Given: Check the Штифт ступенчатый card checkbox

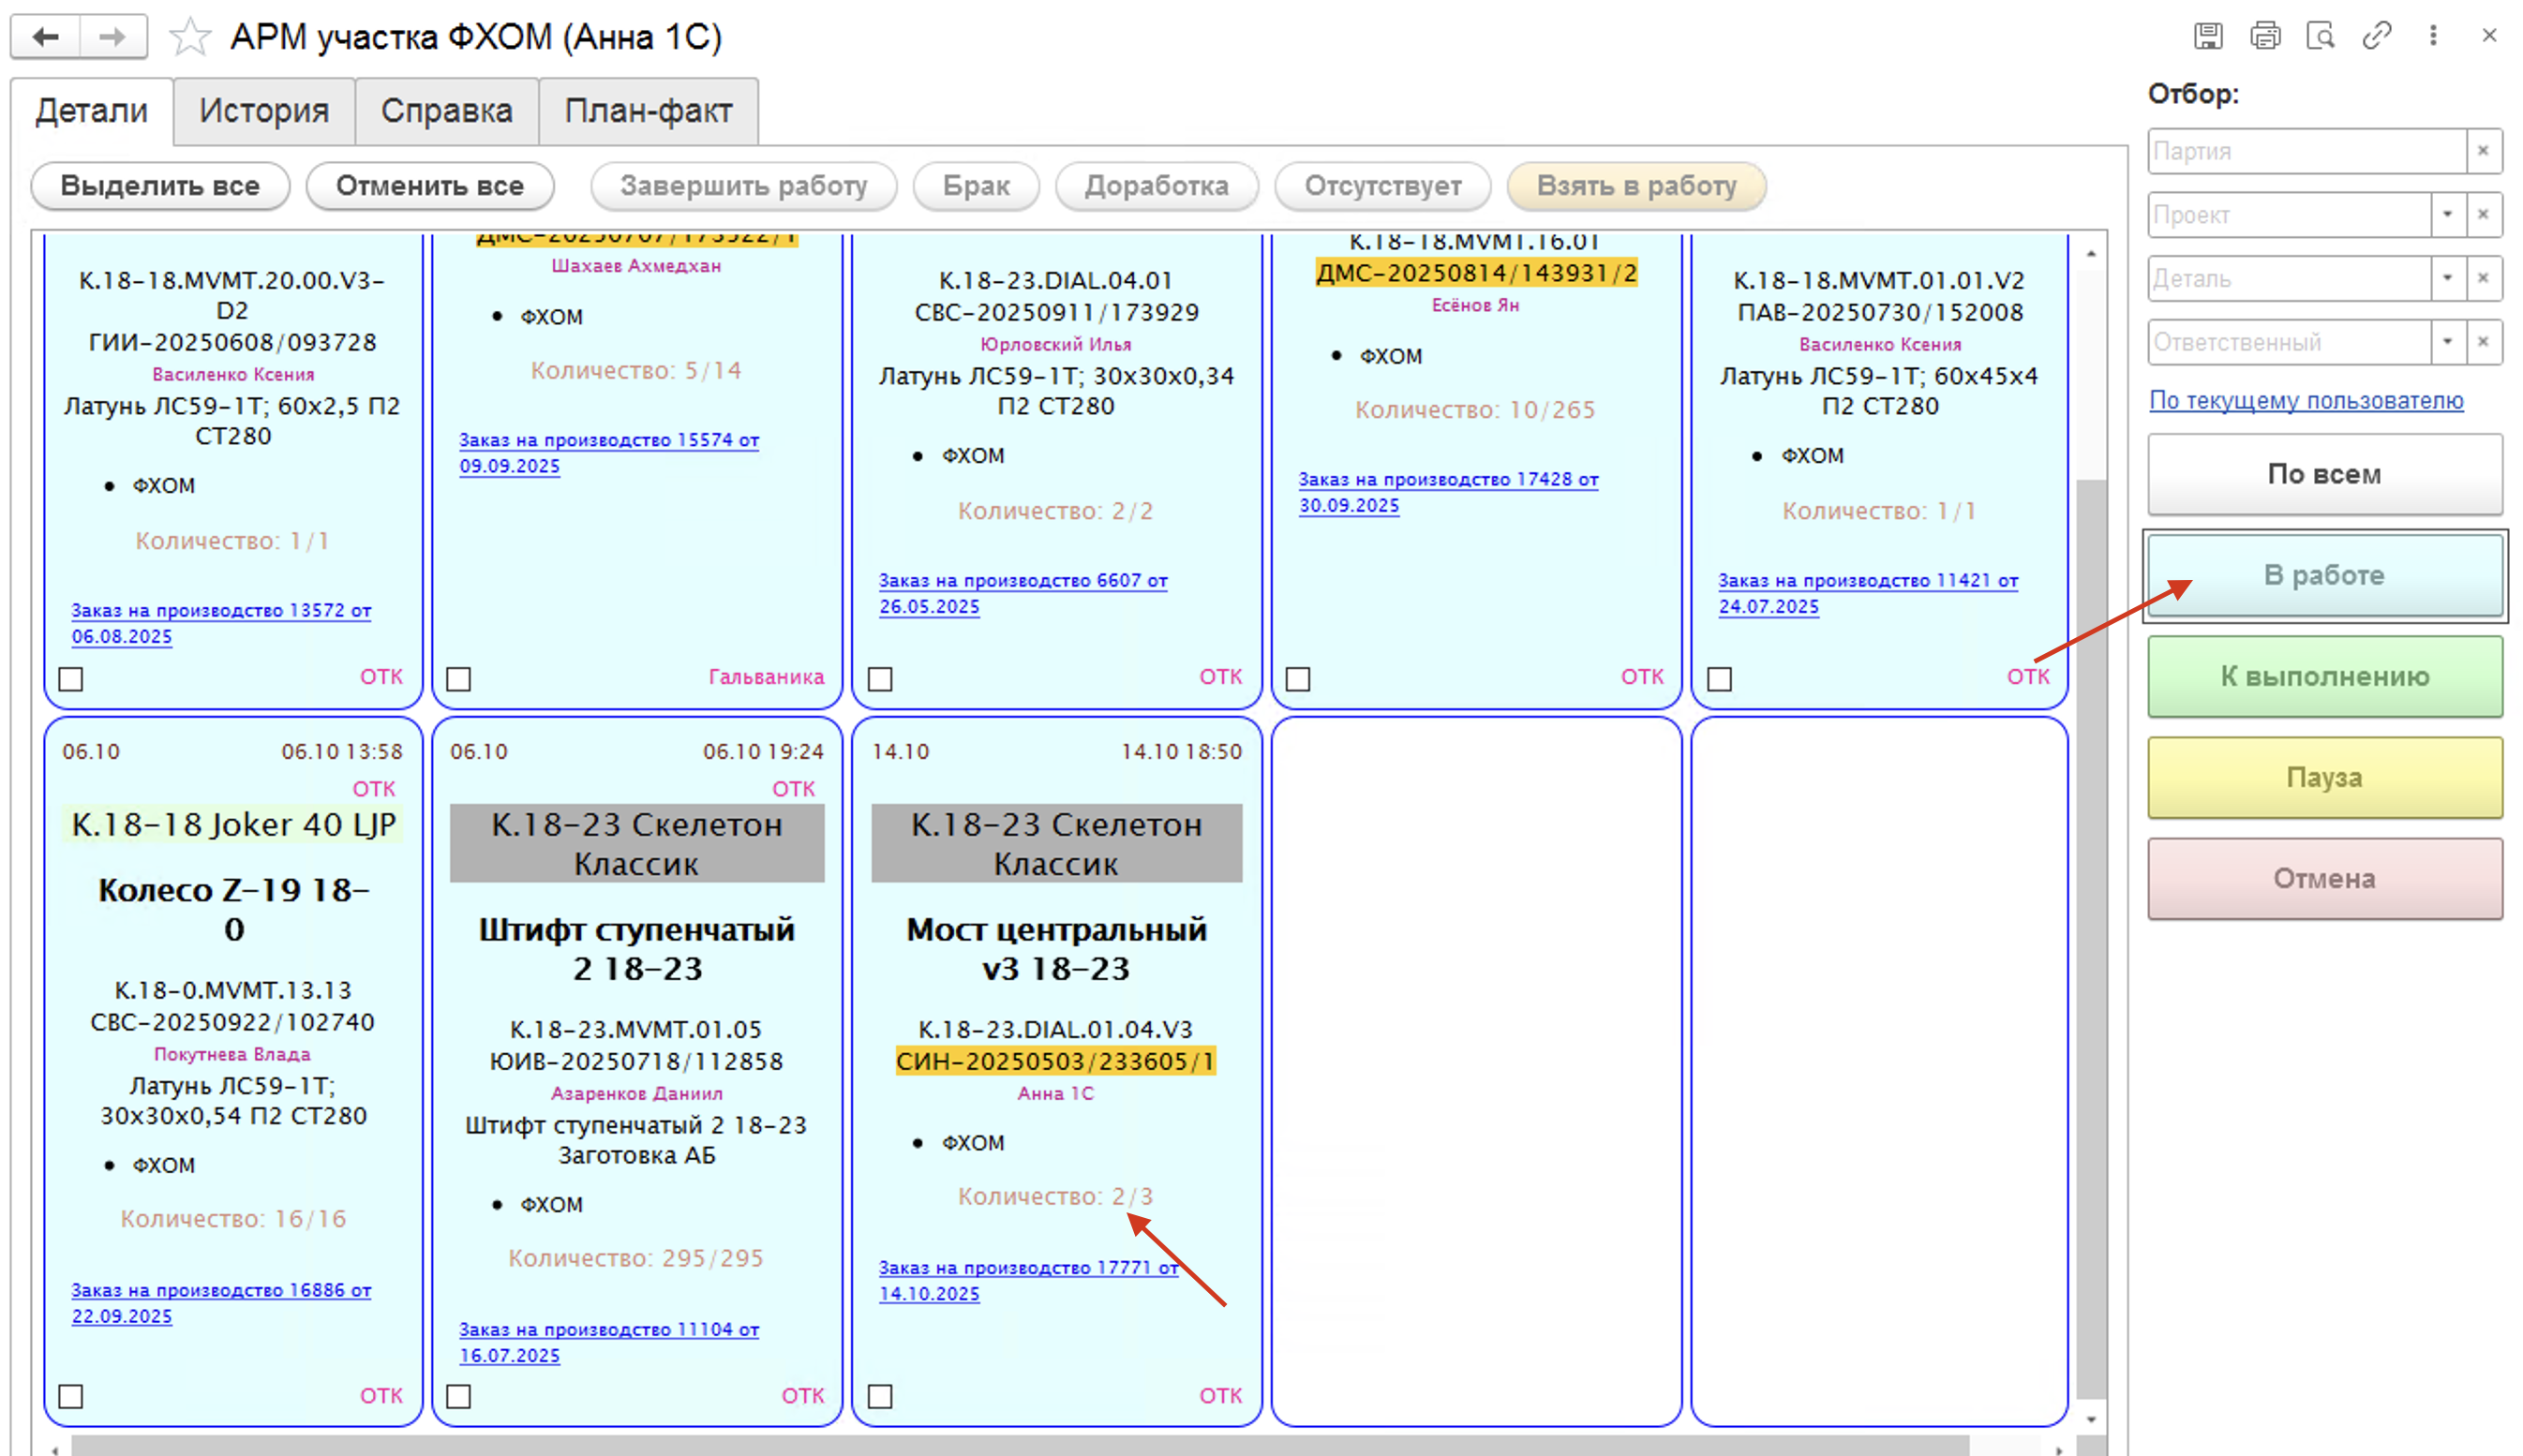Looking at the screenshot, I should [x=459, y=1396].
